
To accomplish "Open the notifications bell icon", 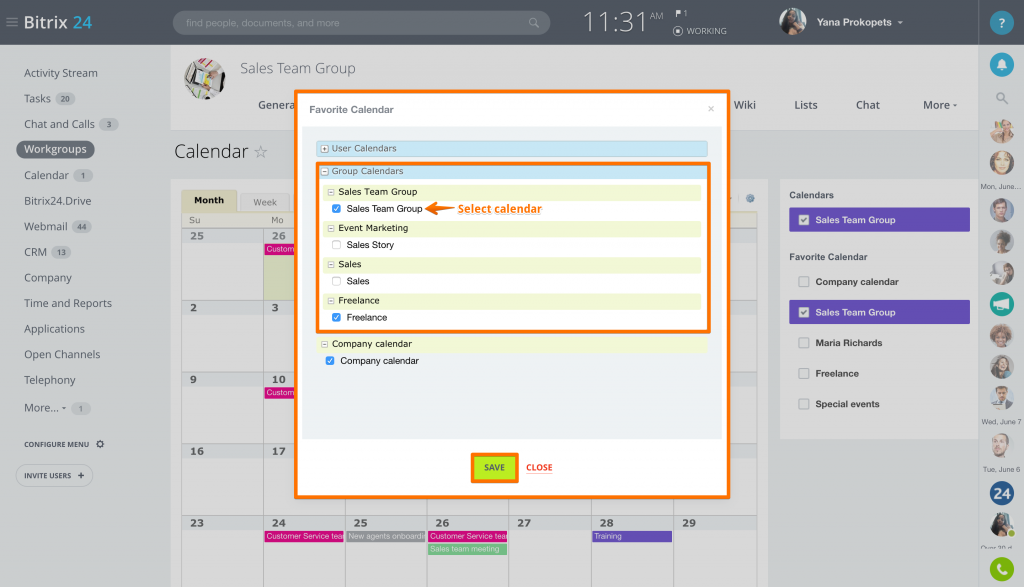I will (1001, 65).
